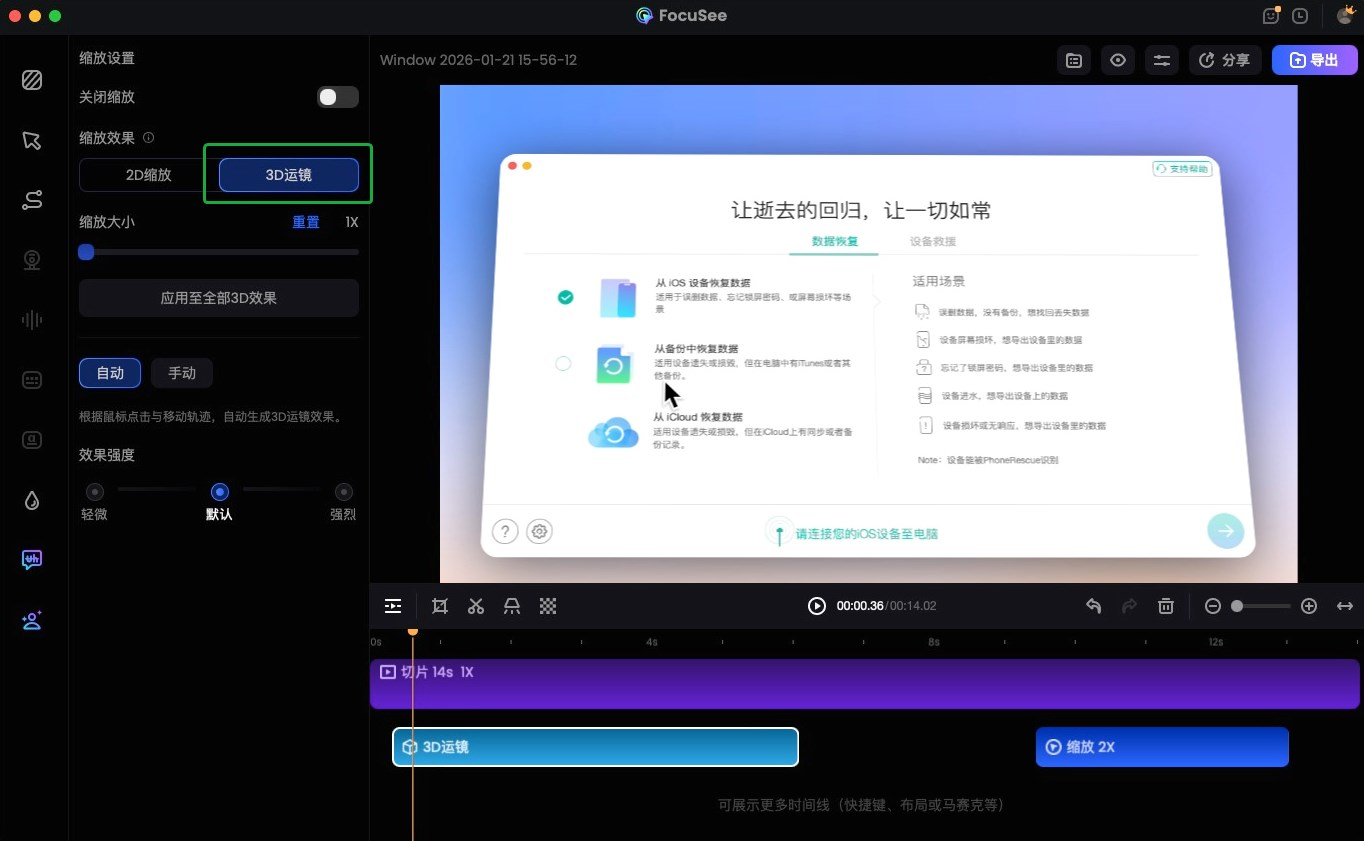Select the webcam icon in sidebar
This screenshot has height=841, width=1364.
(32, 260)
